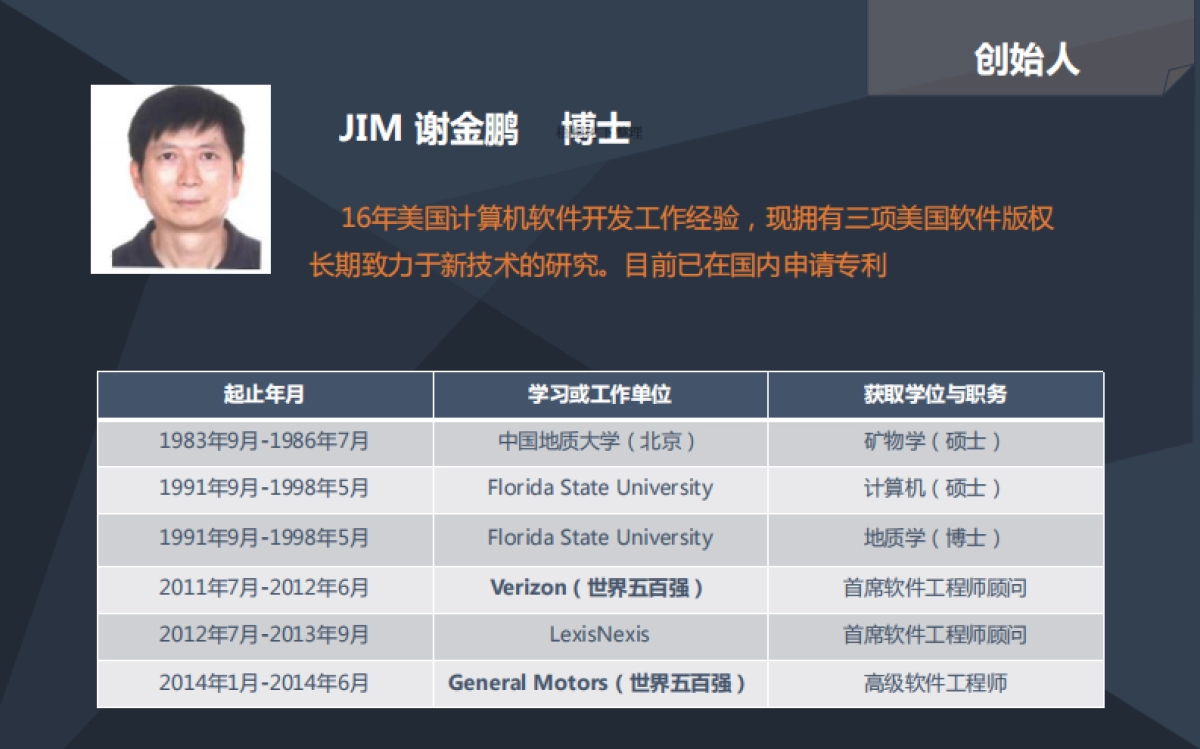Viewport: 1200px width, 749px height.
Task: Select the 中国地质大学（北京）cell
Action: [x=598, y=441]
